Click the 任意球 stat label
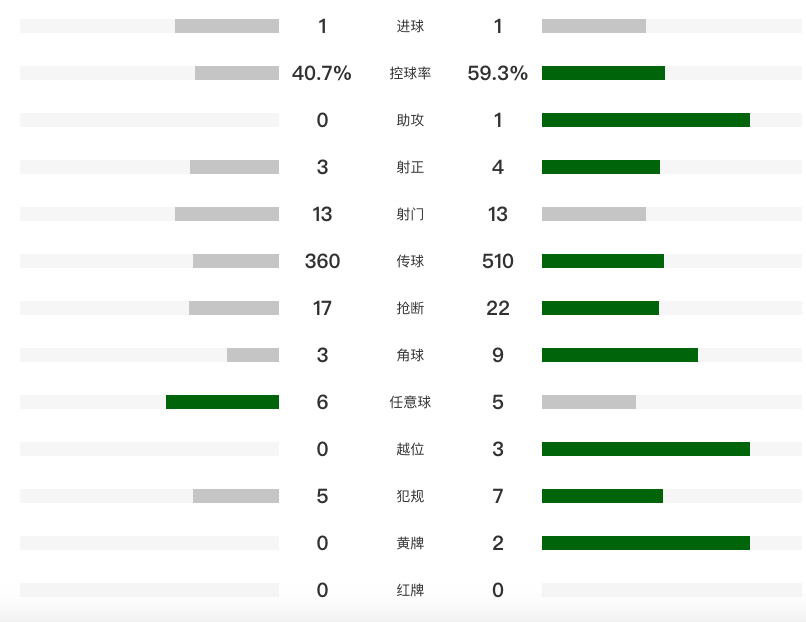Screen dimensions: 806x622 410,402
